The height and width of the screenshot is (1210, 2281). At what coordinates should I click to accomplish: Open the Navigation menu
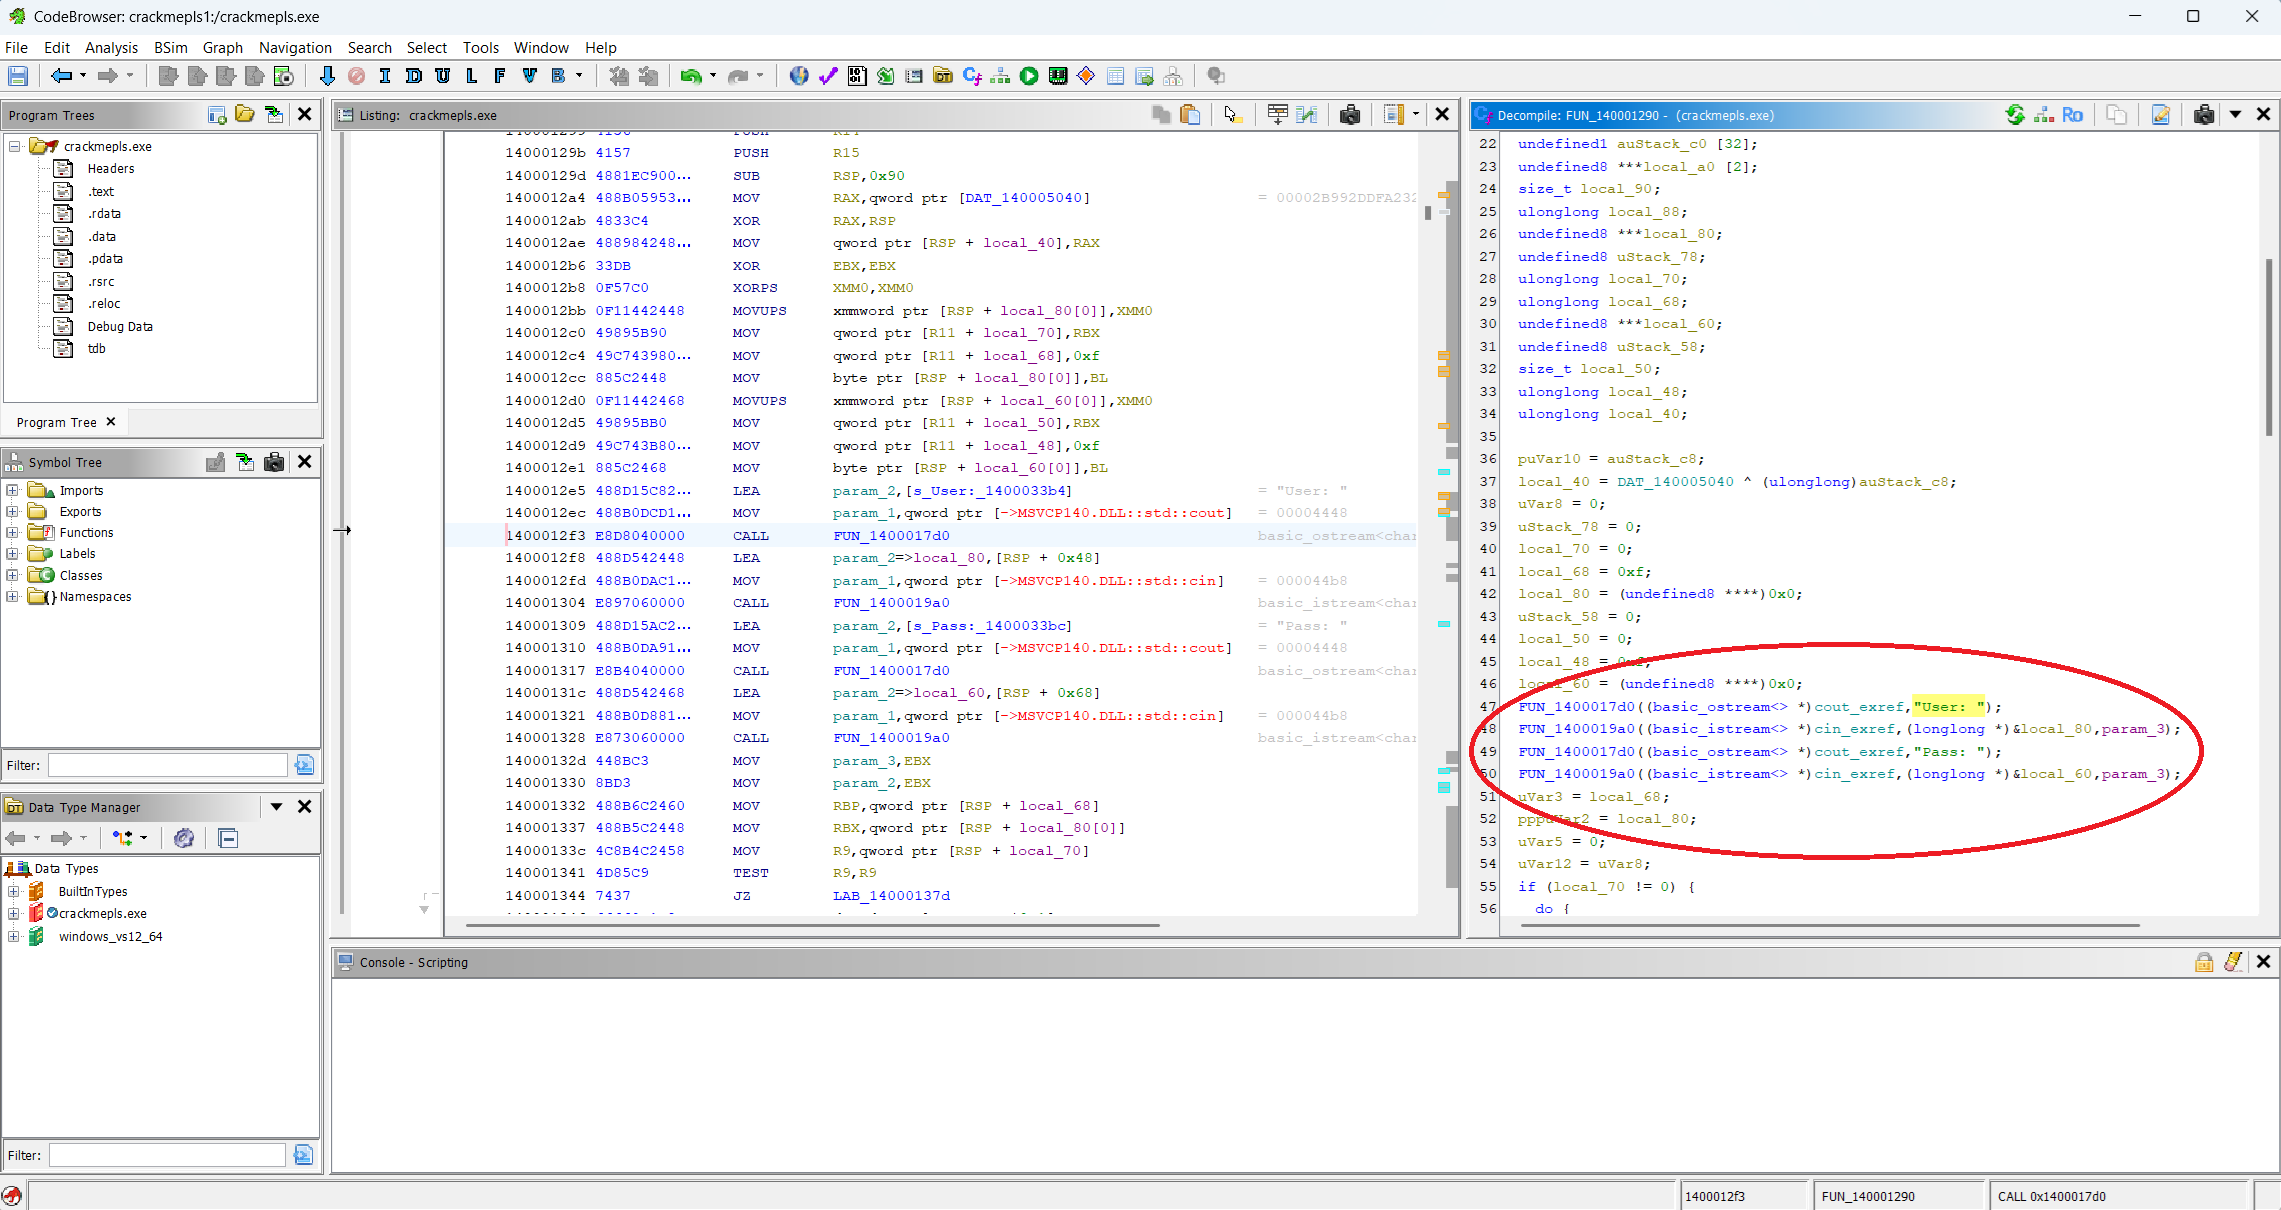pyautogui.click(x=295, y=47)
